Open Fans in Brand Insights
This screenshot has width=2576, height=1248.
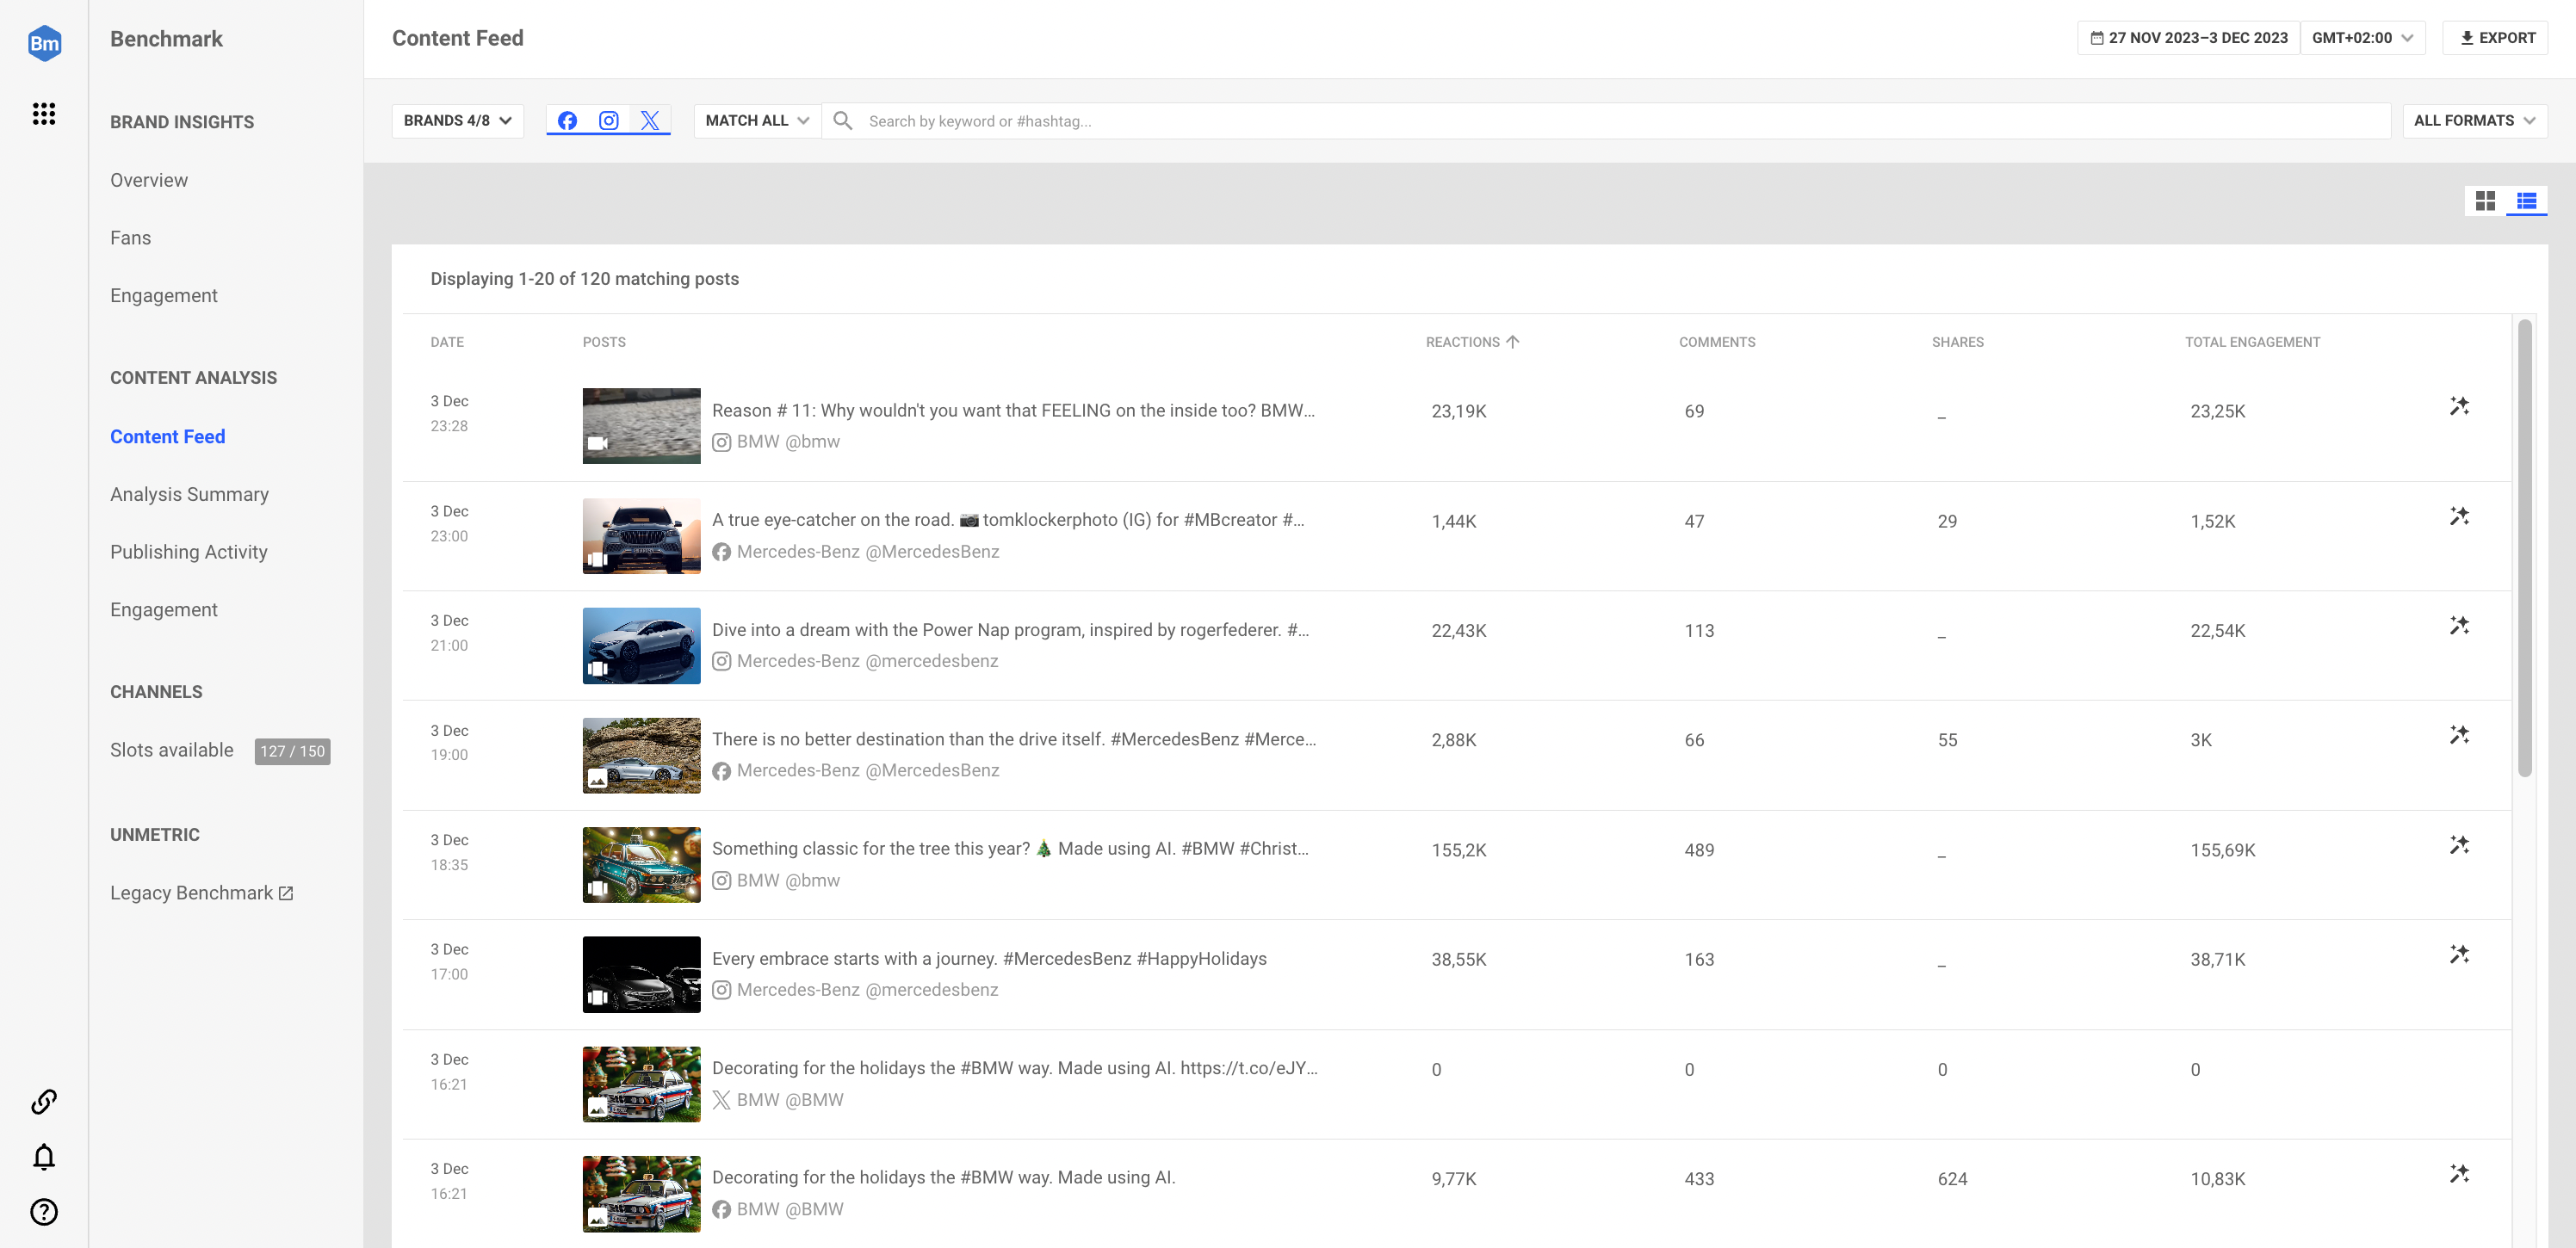130,238
